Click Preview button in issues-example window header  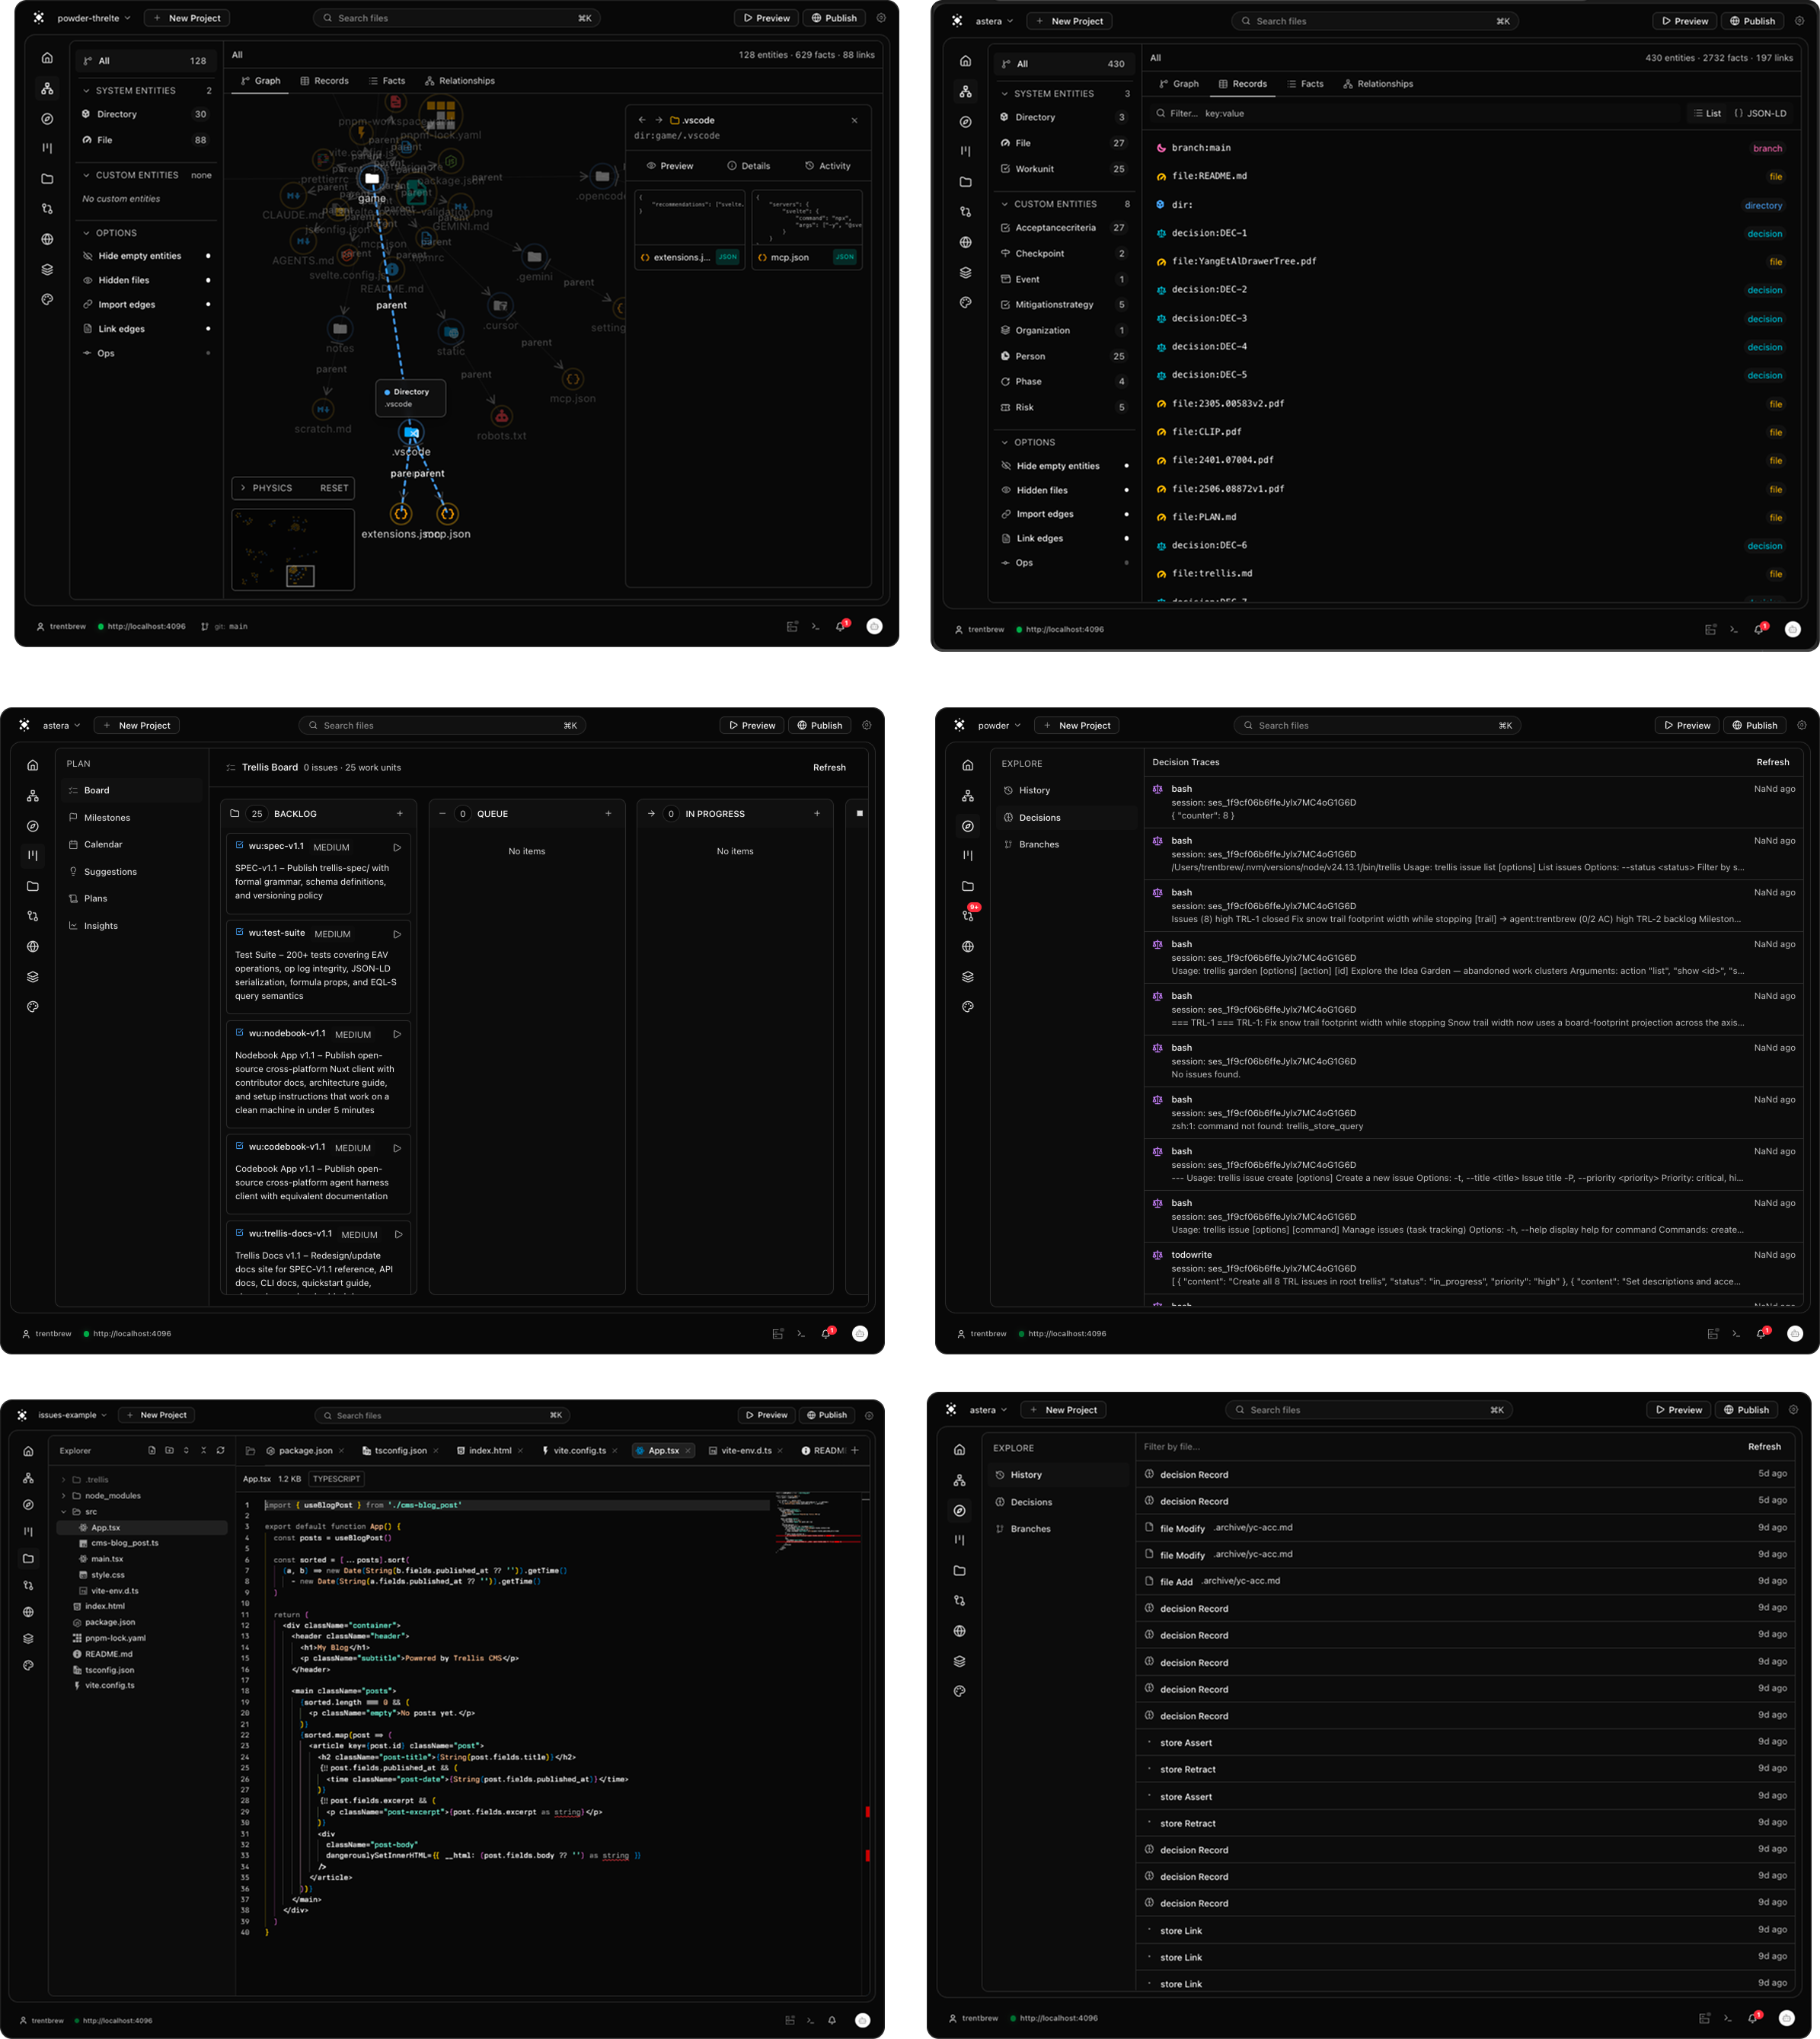765,1415
